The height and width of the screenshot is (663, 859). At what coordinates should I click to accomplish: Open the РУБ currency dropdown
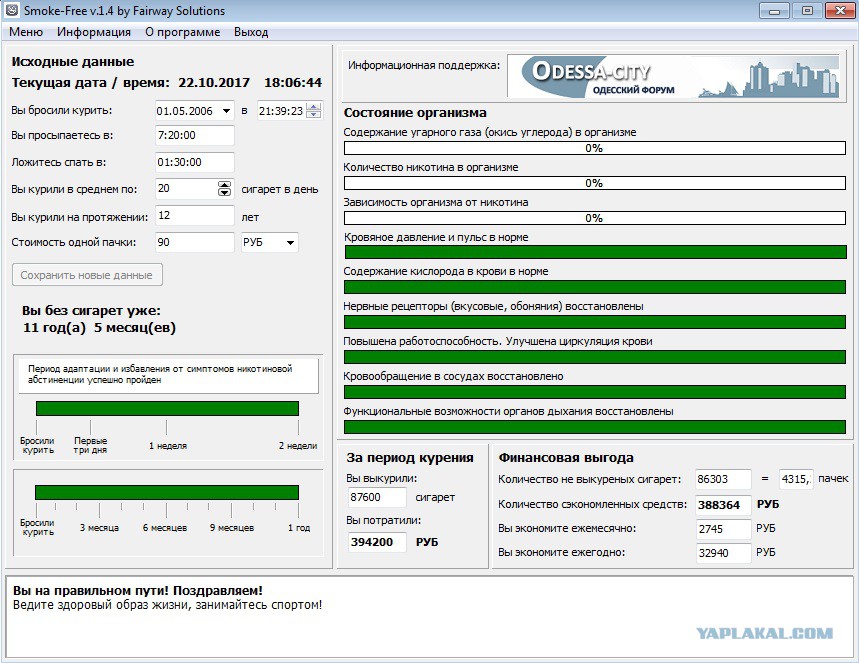coord(270,242)
